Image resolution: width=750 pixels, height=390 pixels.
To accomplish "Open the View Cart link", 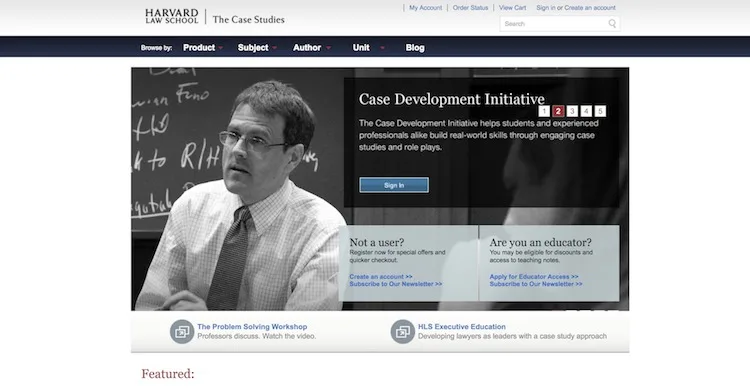I will (x=512, y=8).
